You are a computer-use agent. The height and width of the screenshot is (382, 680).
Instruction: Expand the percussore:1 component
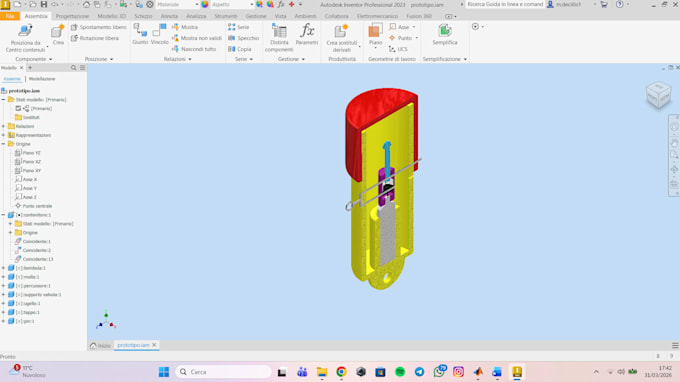click(x=3, y=286)
